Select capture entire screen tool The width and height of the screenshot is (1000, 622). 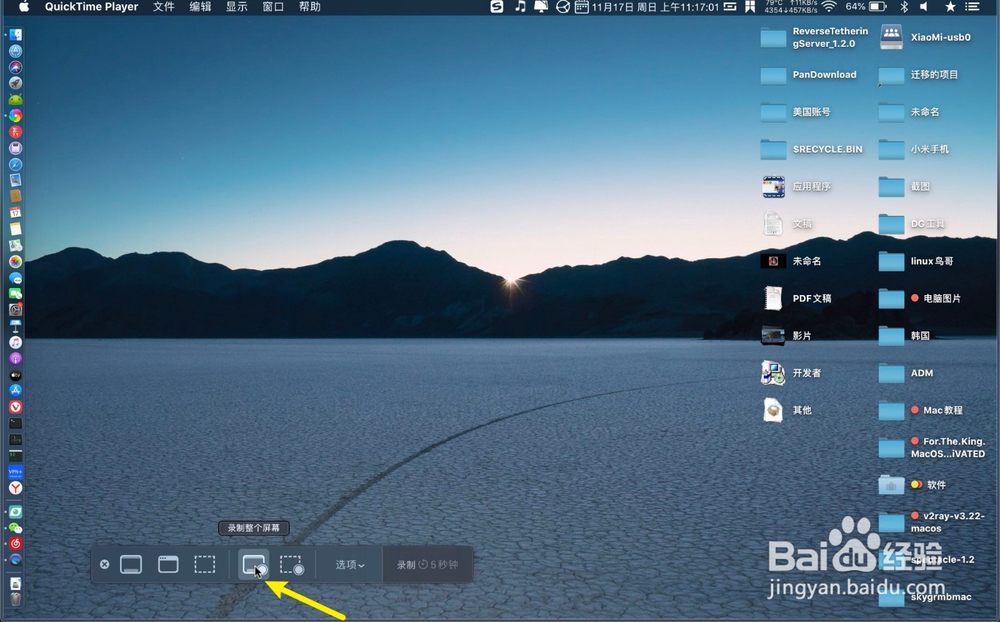pyautogui.click(x=131, y=565)
